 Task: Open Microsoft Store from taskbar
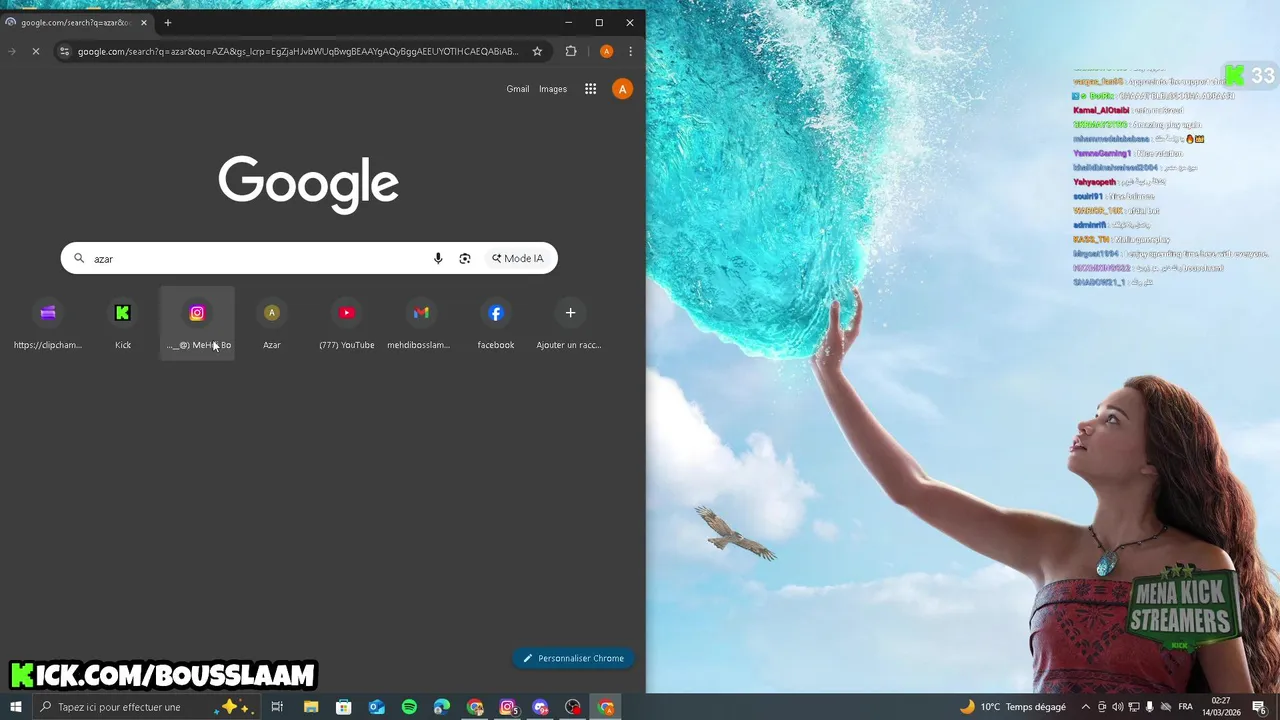[344, 707]
